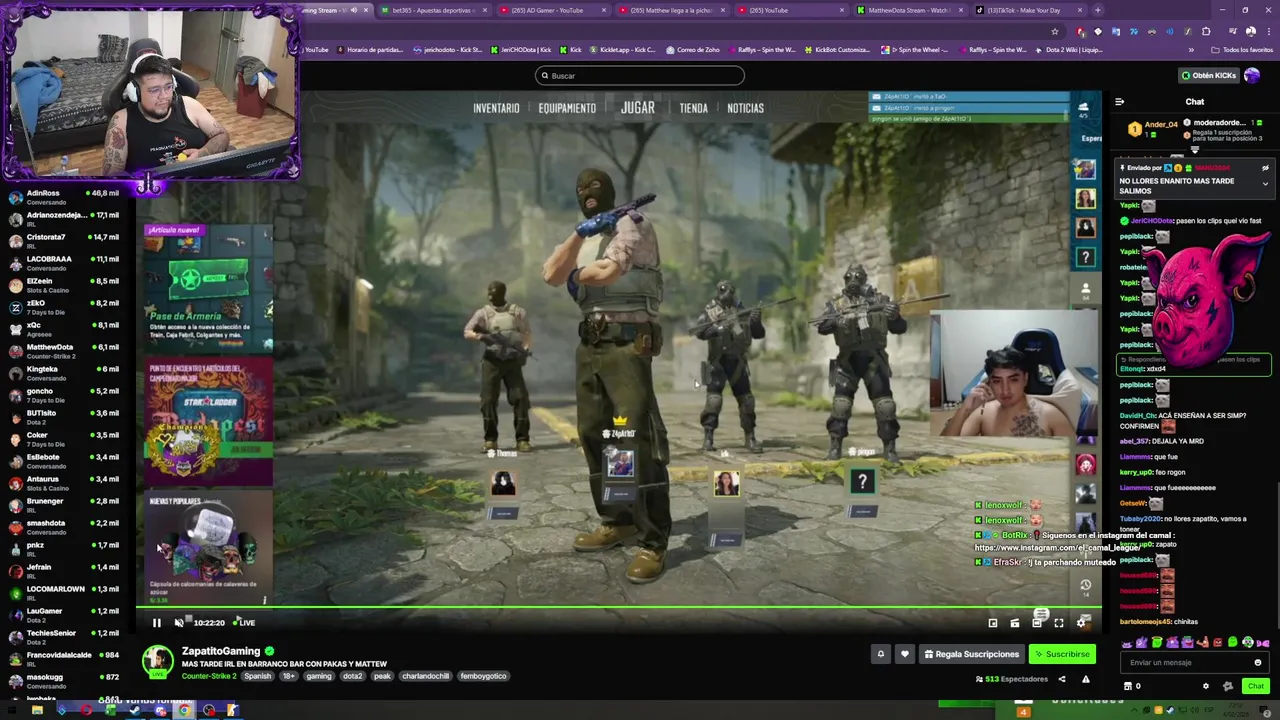Send message with green Chat button

pos(1256,686)
